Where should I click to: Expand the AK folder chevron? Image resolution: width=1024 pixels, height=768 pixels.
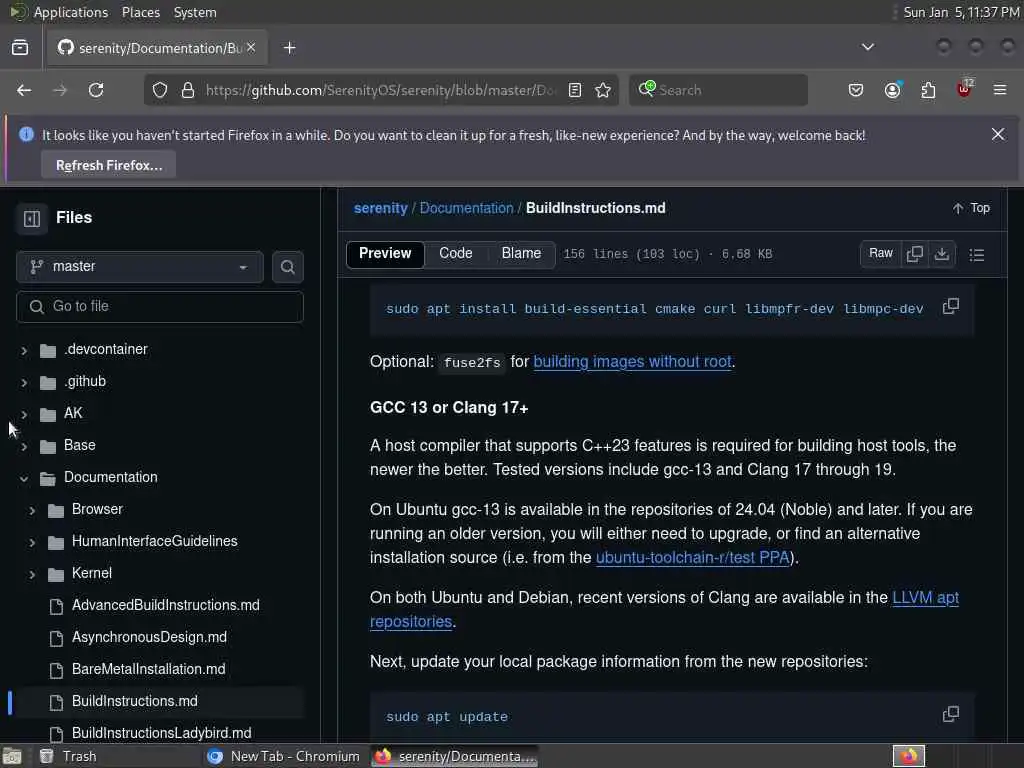(24, 415)
